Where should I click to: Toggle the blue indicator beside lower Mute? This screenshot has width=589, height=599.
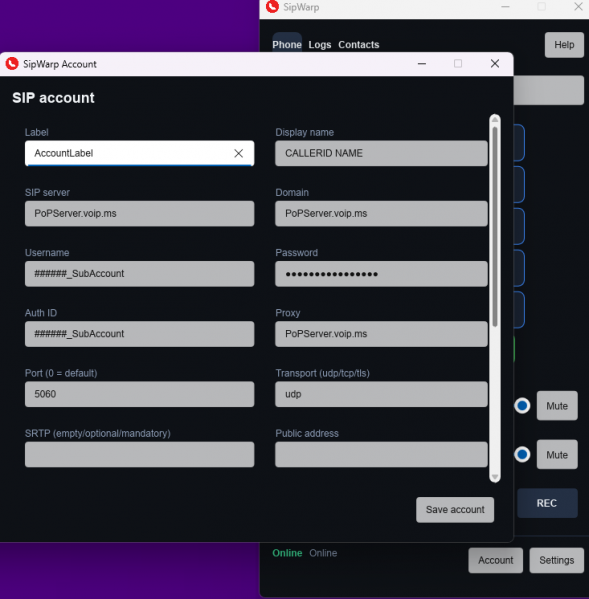(x=522, y=455)
